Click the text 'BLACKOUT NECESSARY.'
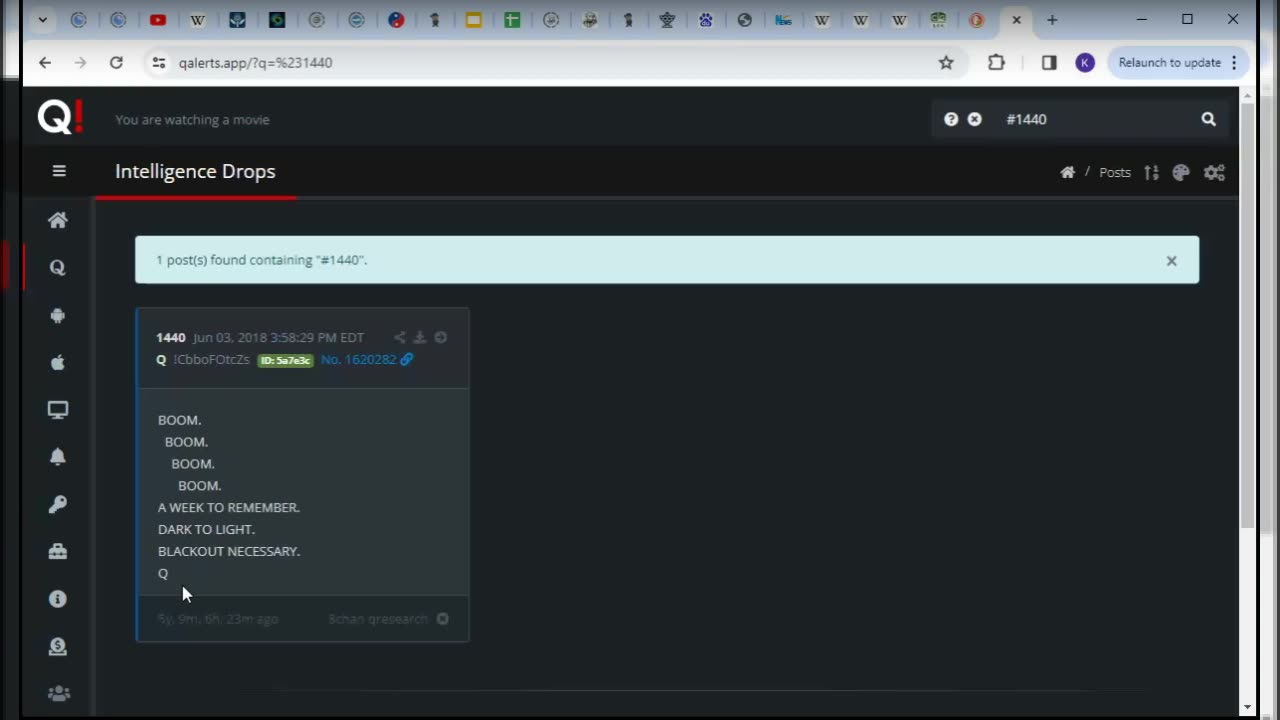This screenshot has width=1280, height=720. (x=229, y=551)
